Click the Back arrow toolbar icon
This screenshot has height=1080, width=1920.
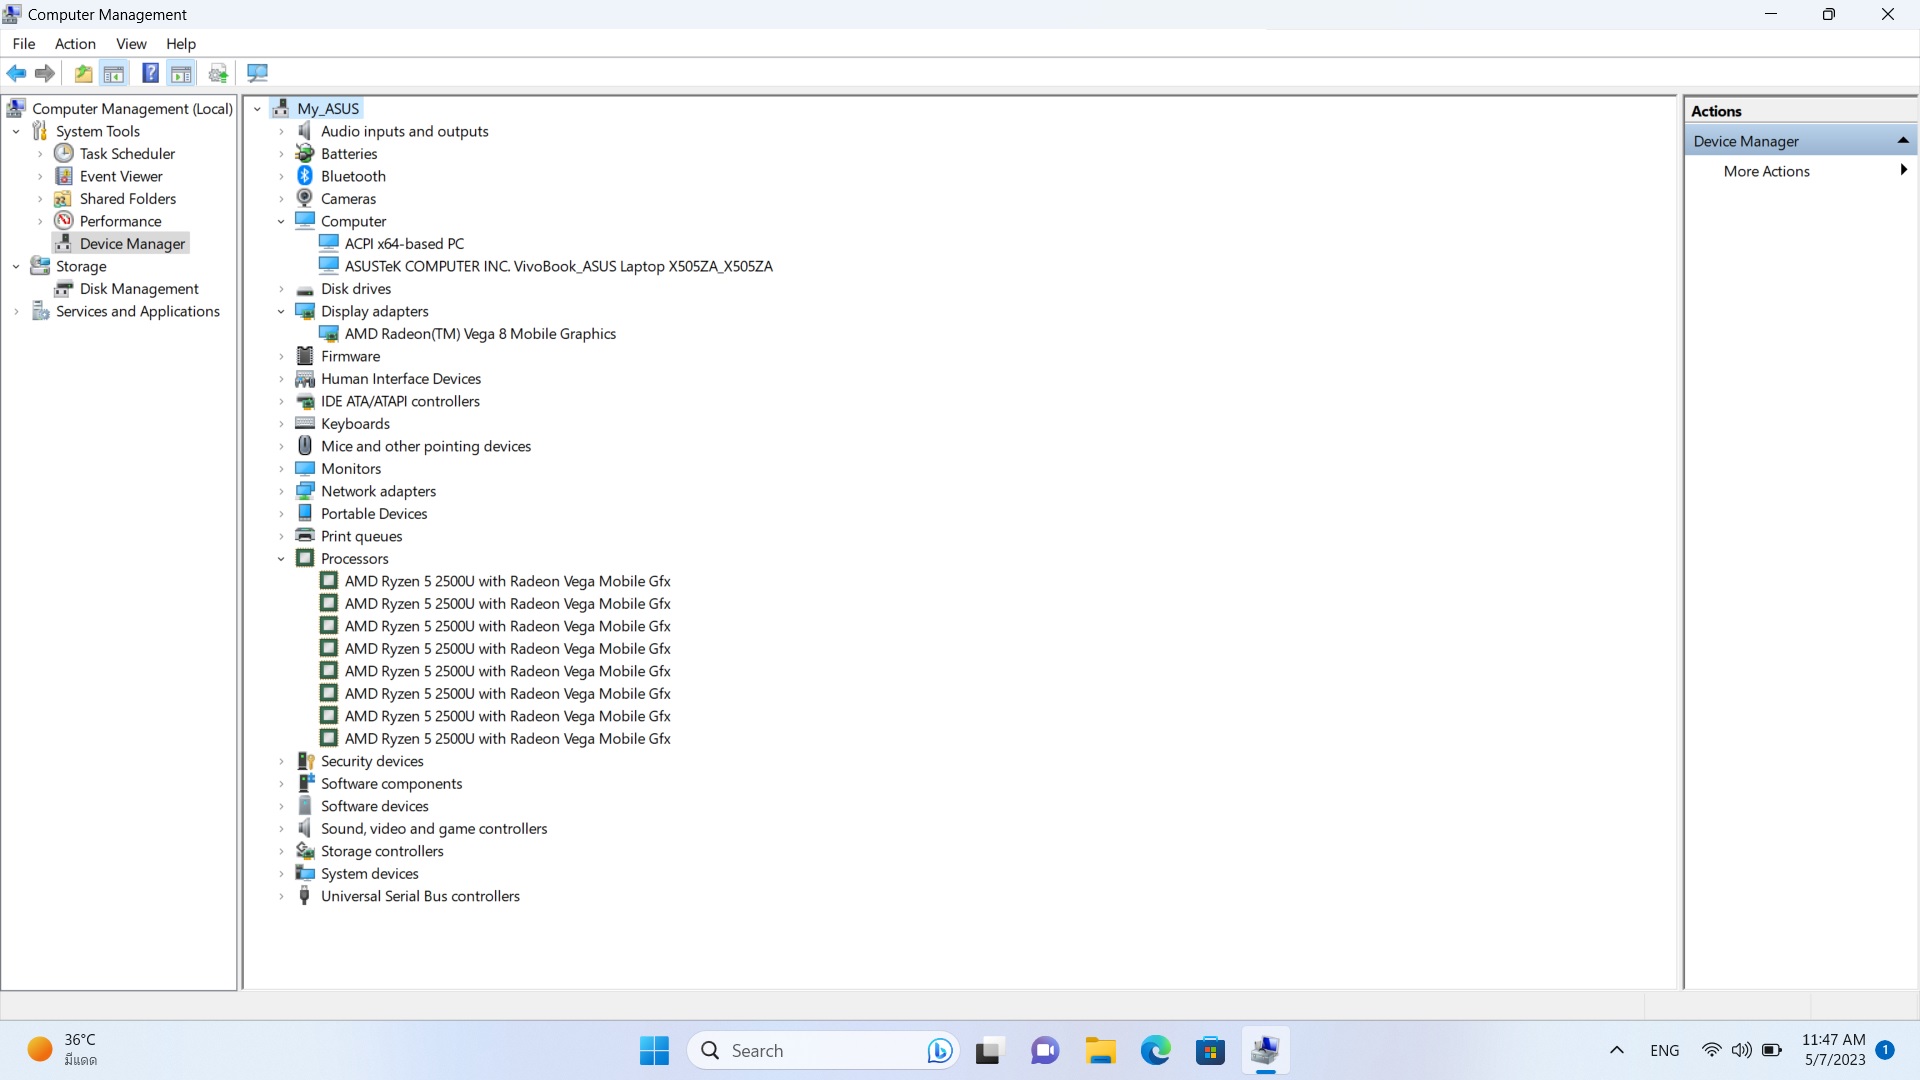coord(16,73)
